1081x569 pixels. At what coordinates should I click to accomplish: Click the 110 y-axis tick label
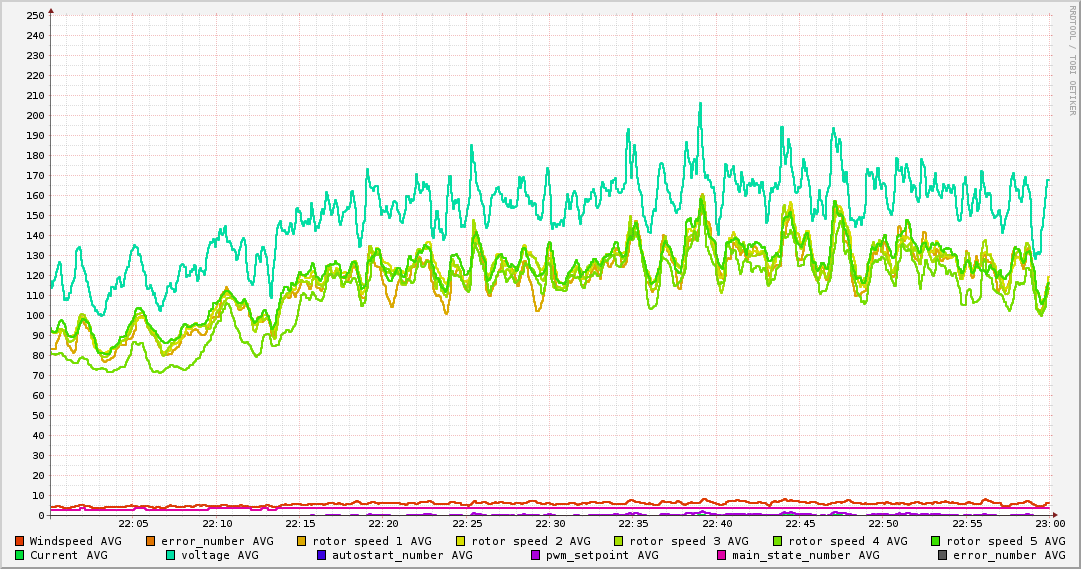pyautogui.click(x=34, y=295)
